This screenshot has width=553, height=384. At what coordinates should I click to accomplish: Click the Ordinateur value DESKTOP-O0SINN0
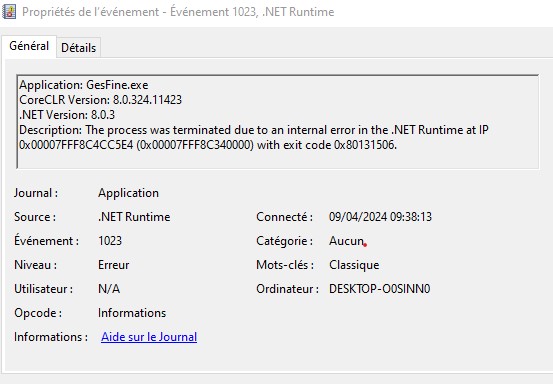tap(379, 289)
